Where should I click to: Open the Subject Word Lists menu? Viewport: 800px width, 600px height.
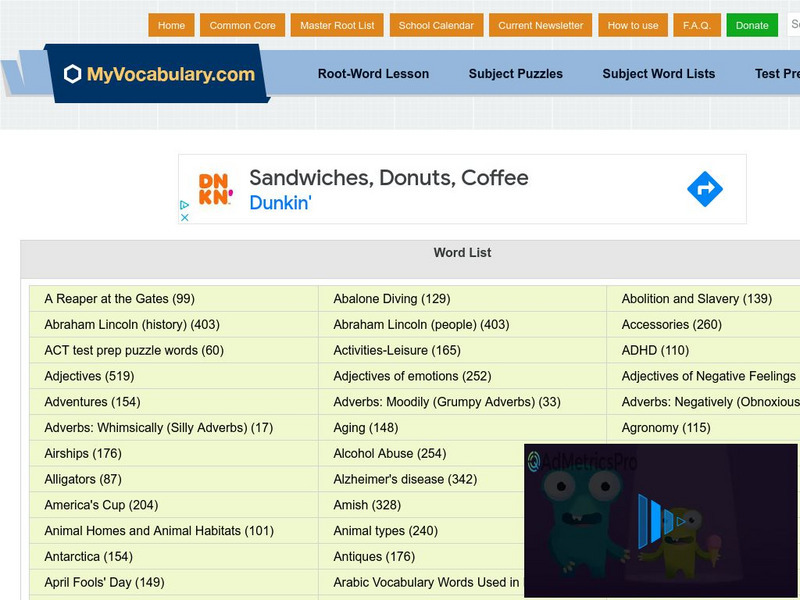coord(657,74)
